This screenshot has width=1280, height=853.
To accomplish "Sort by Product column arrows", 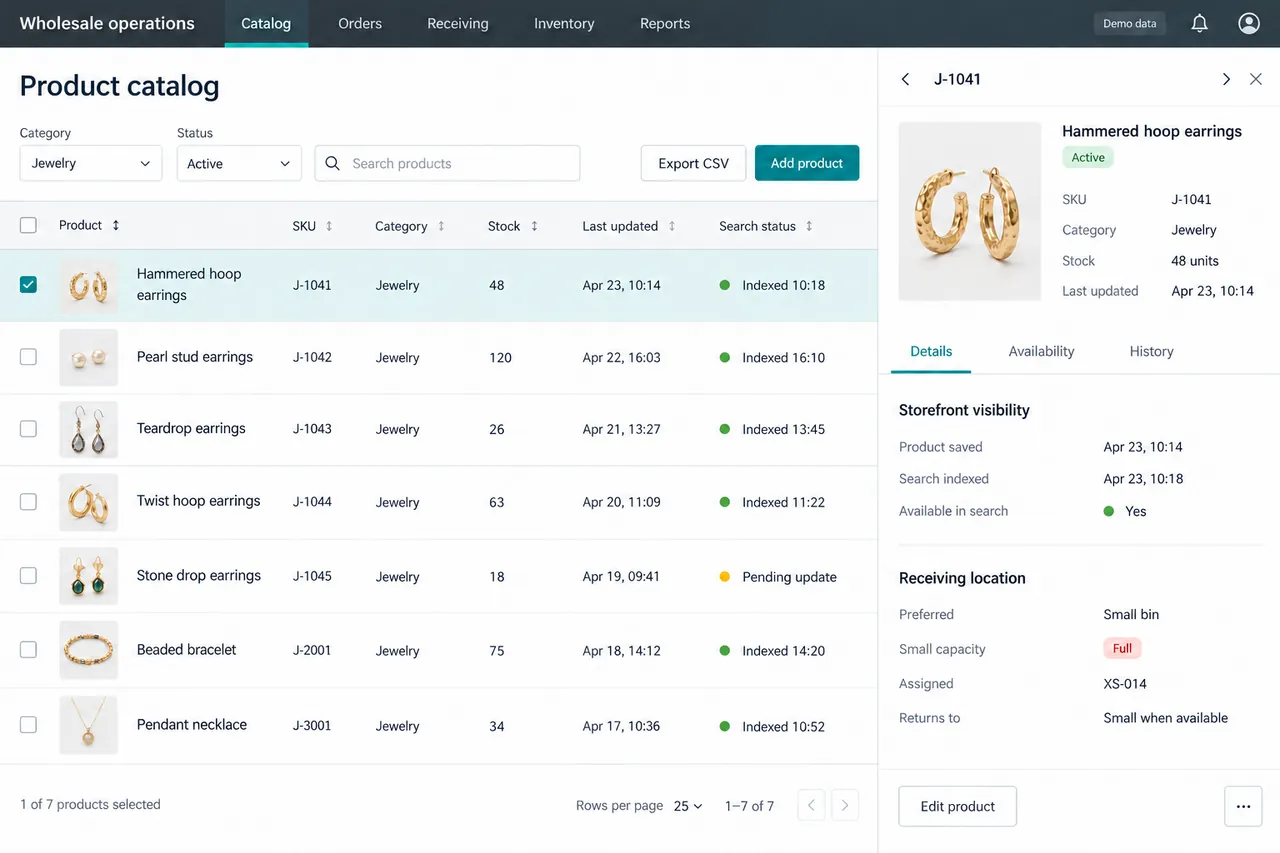I will pos(116,226).
